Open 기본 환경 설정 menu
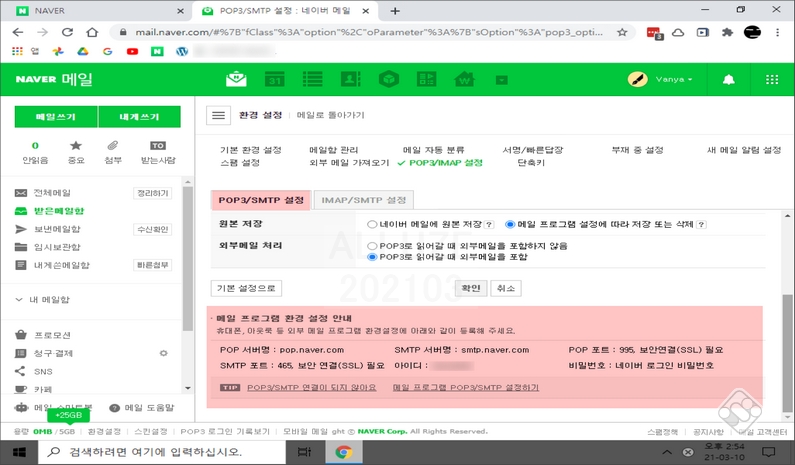 point(250,150)
